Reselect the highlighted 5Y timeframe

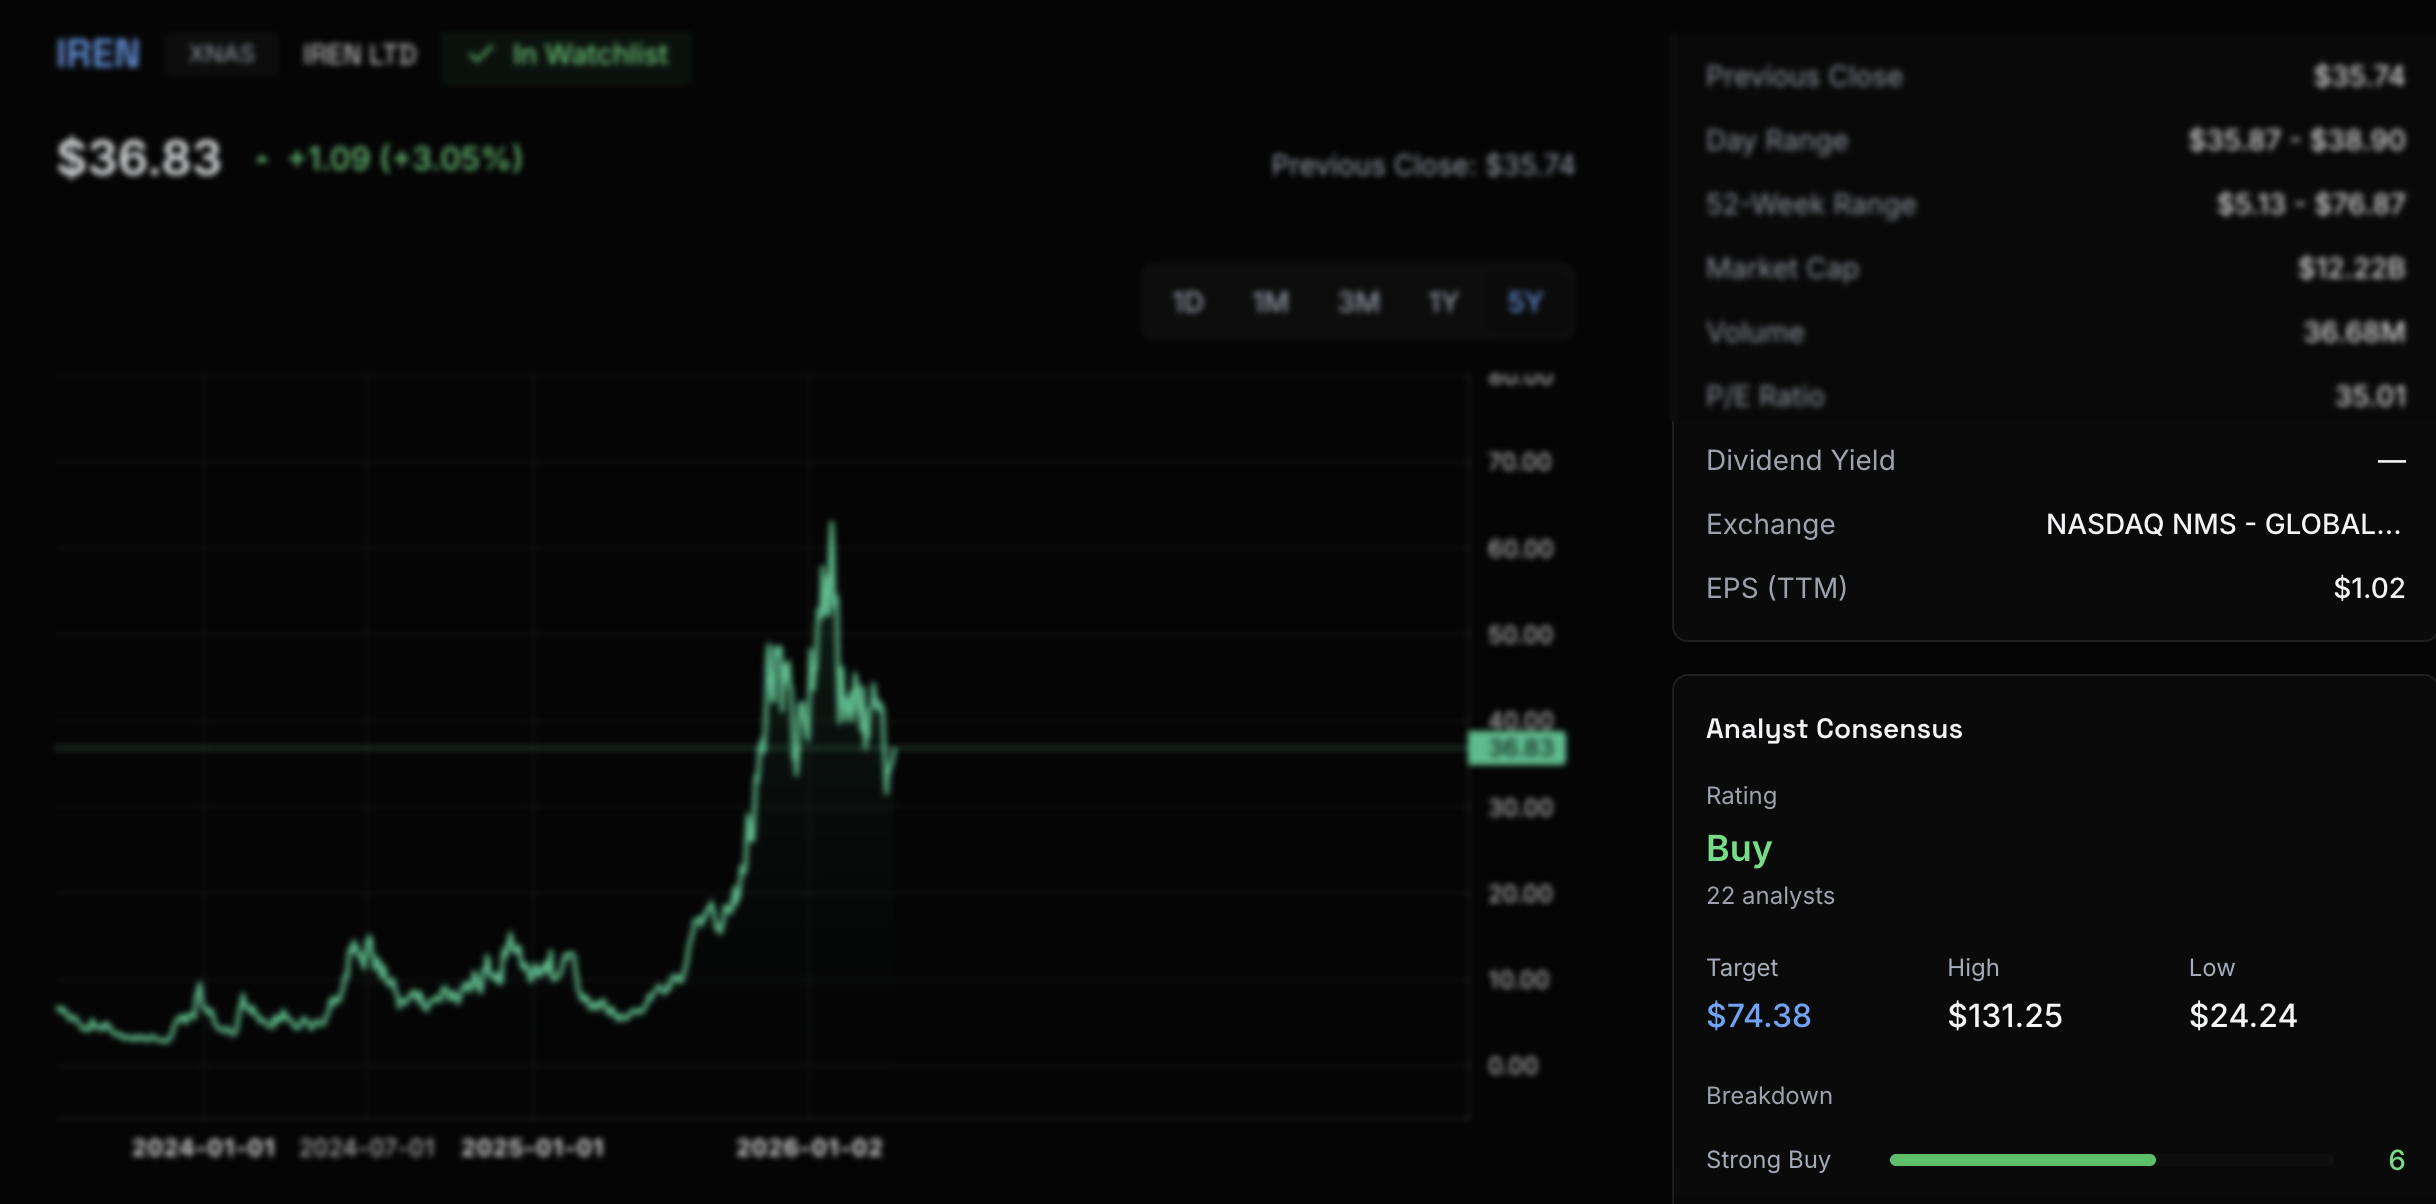tap(1524, 302)
